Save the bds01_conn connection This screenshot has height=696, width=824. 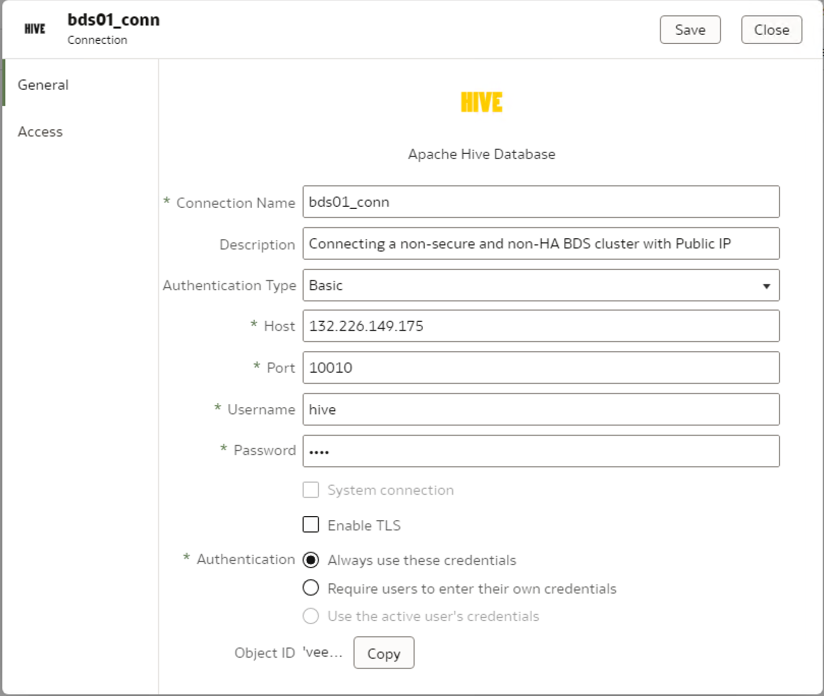pyautogui.click(x=689, y=29)
